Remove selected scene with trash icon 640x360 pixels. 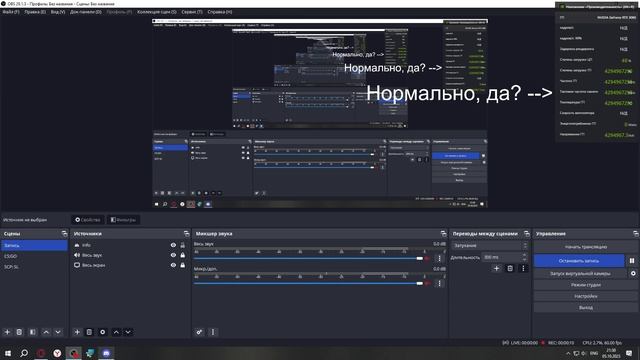(19, 332)
